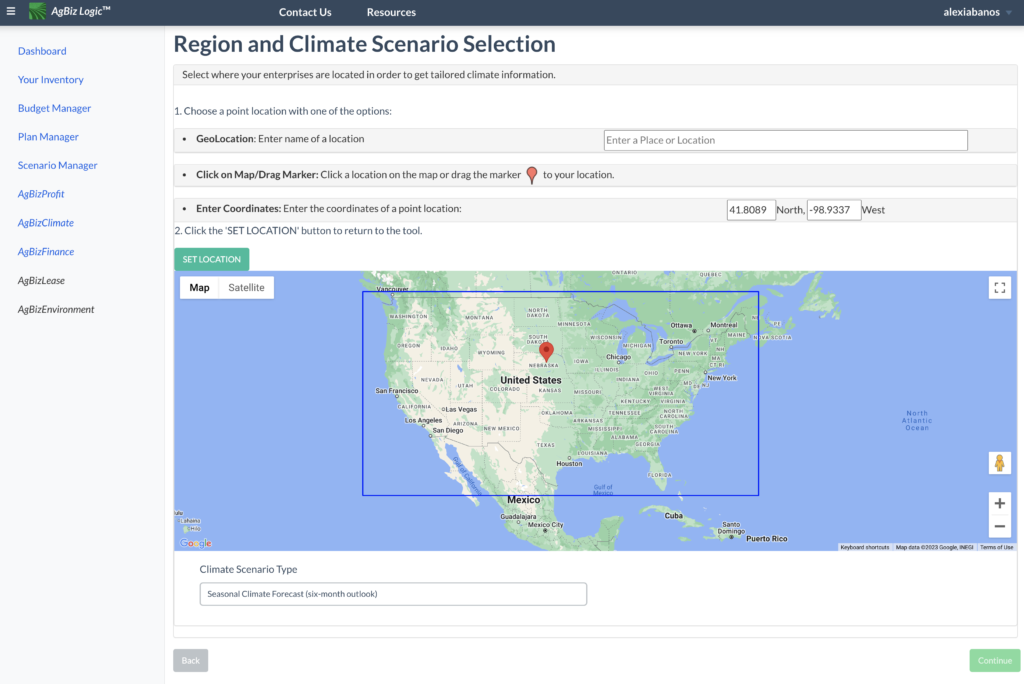Click the Continue button

coord(995,660)
